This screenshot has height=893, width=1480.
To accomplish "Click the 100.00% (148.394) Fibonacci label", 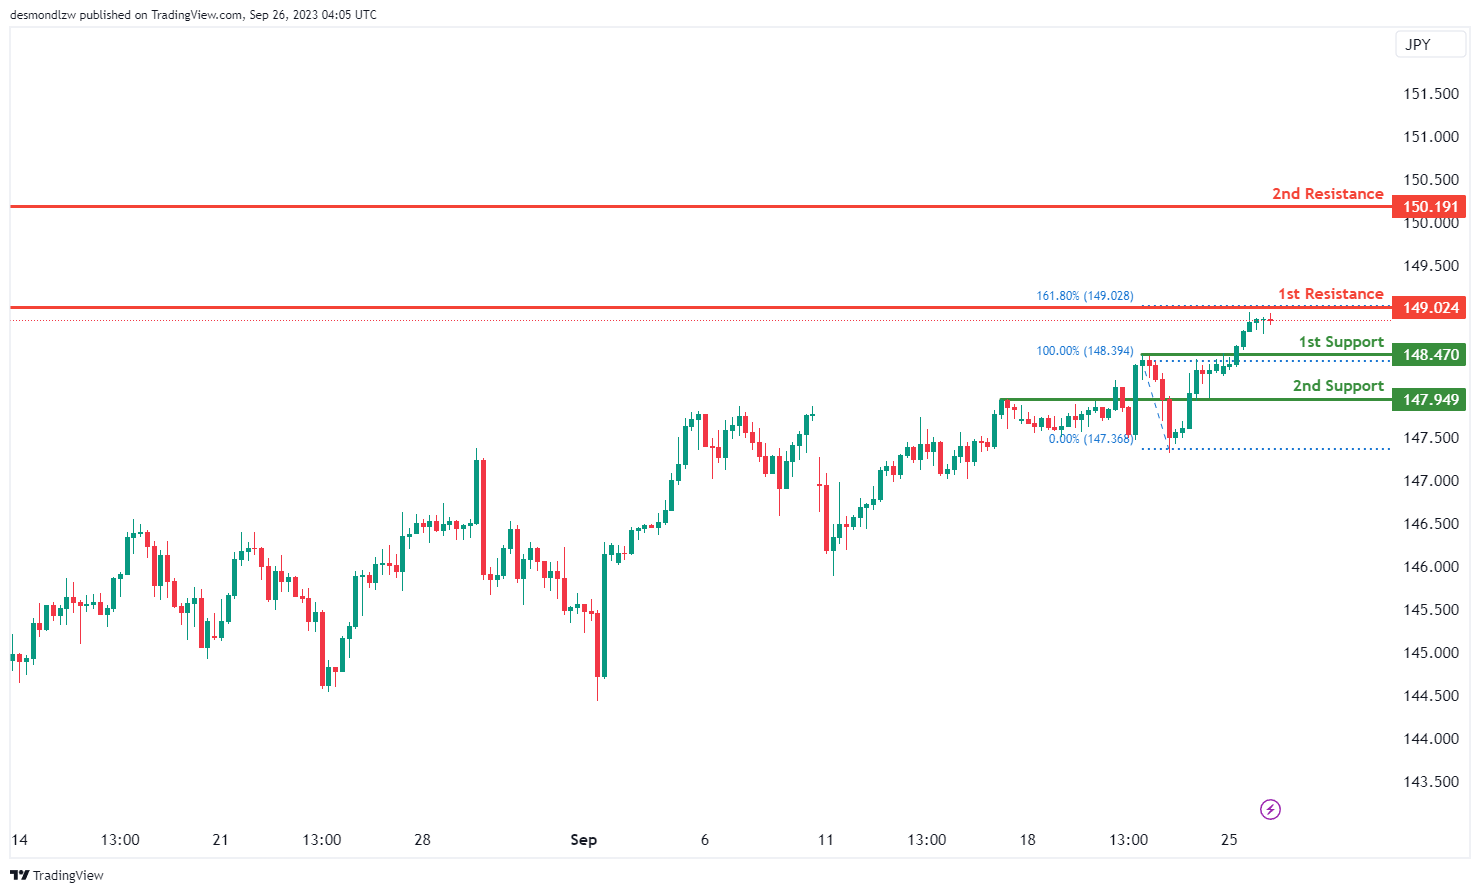I will pyautogui.click(x=1084, y=351).
